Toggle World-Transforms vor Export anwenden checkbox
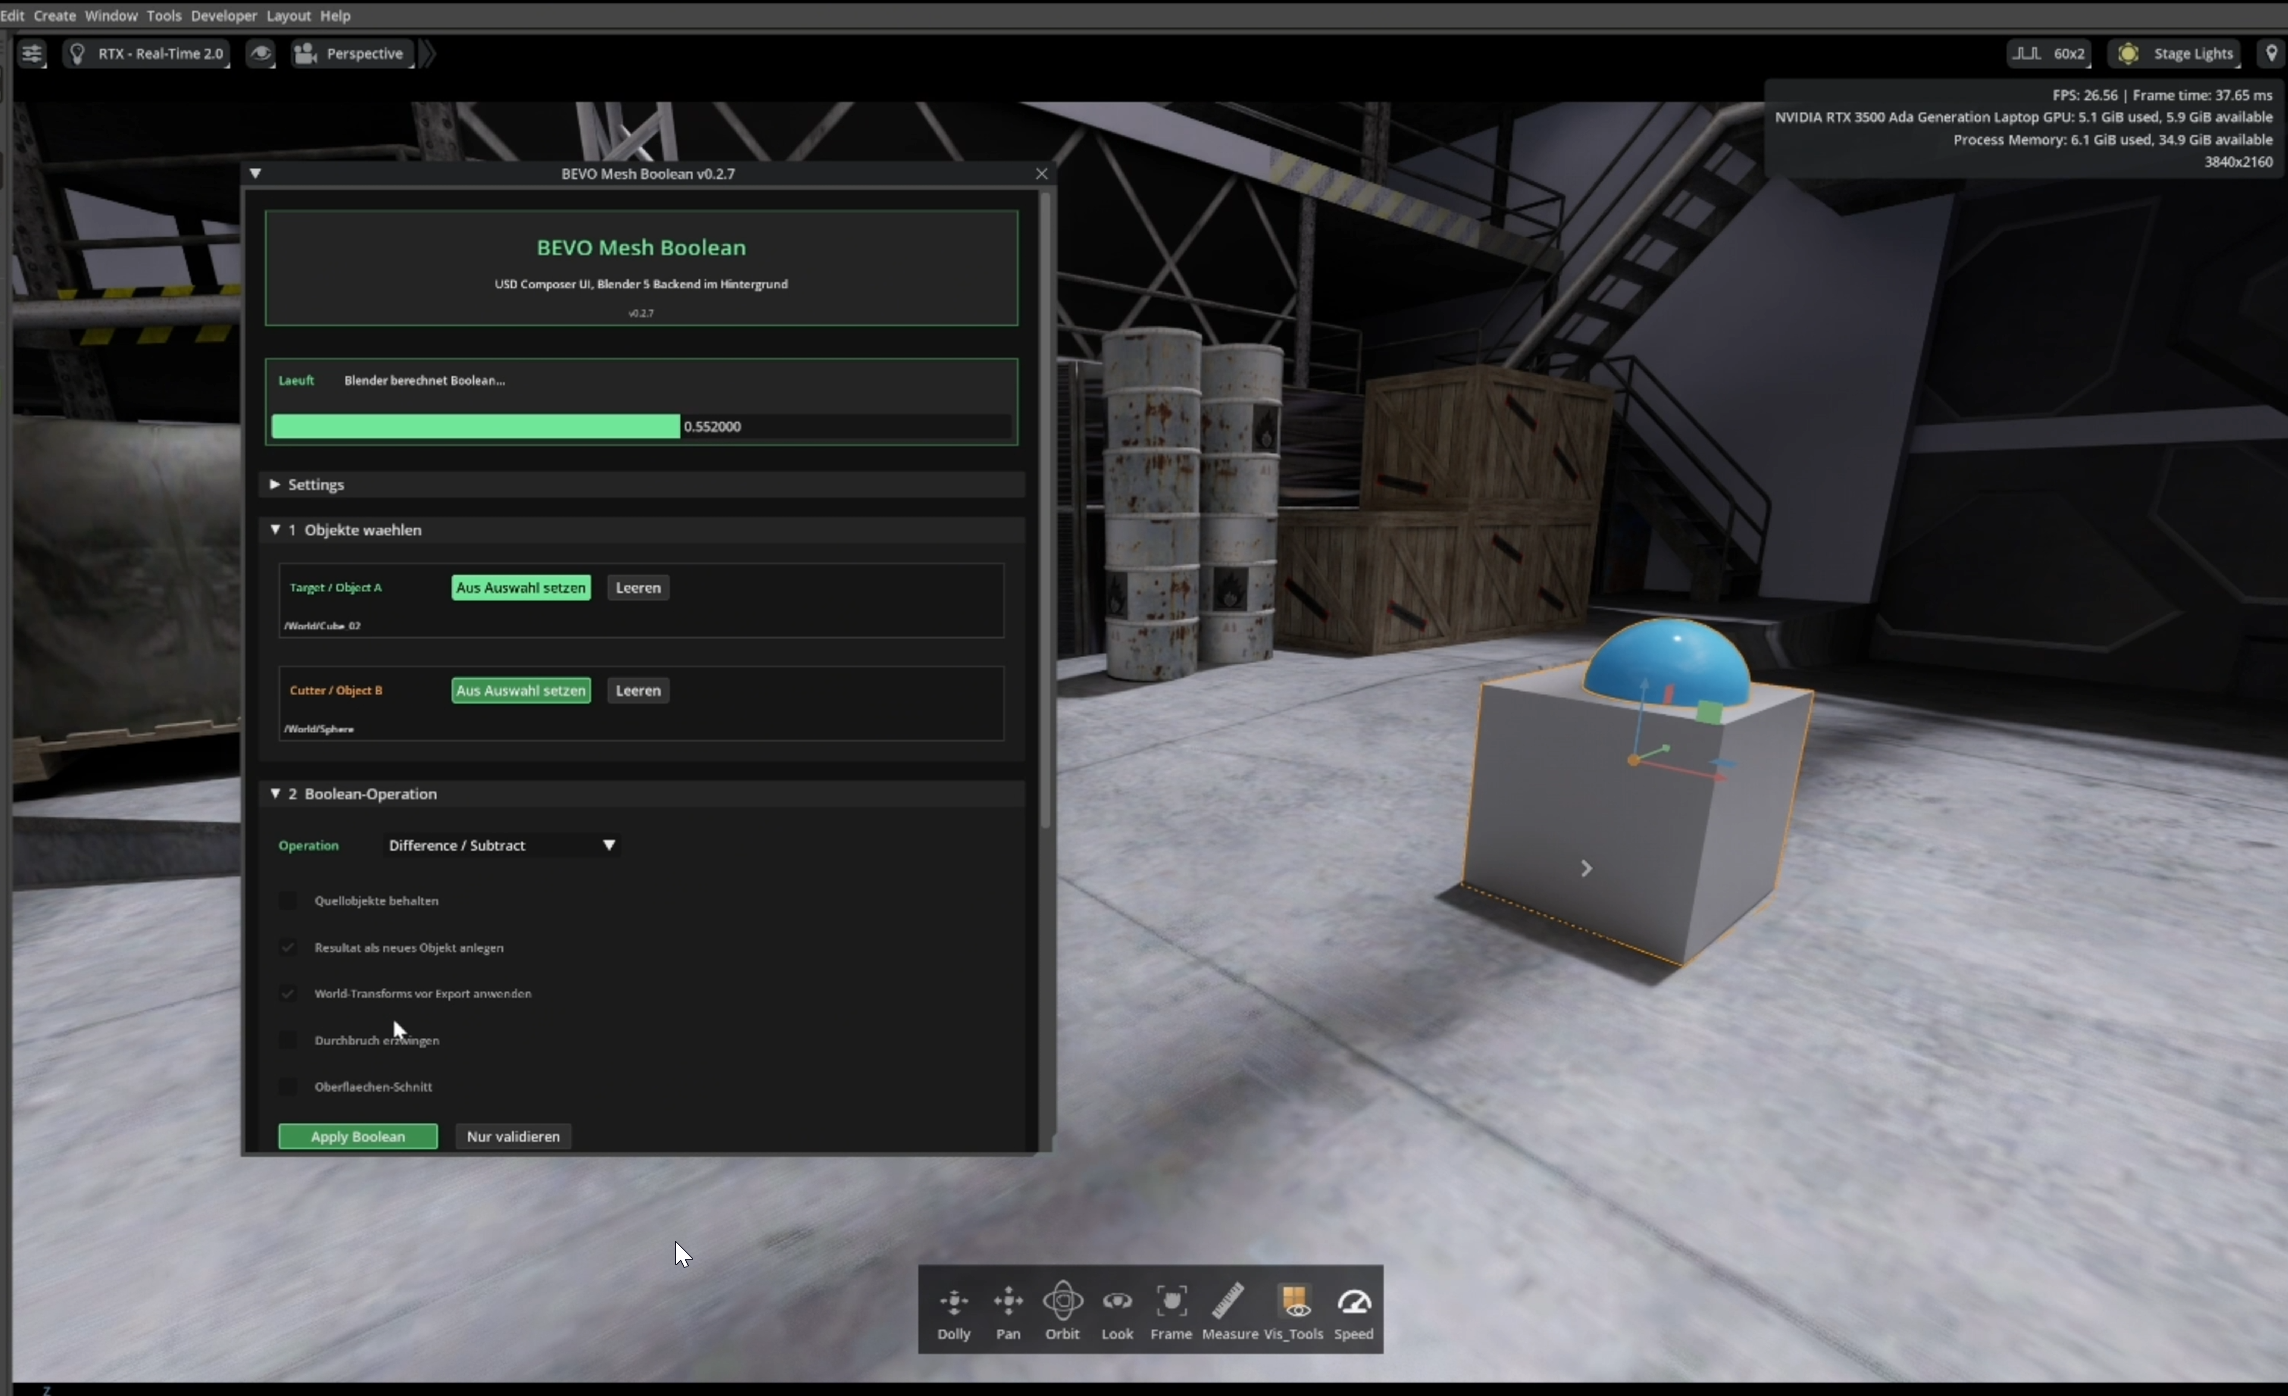Viewport: 2288px width, 1396px height. click(288, 994)
